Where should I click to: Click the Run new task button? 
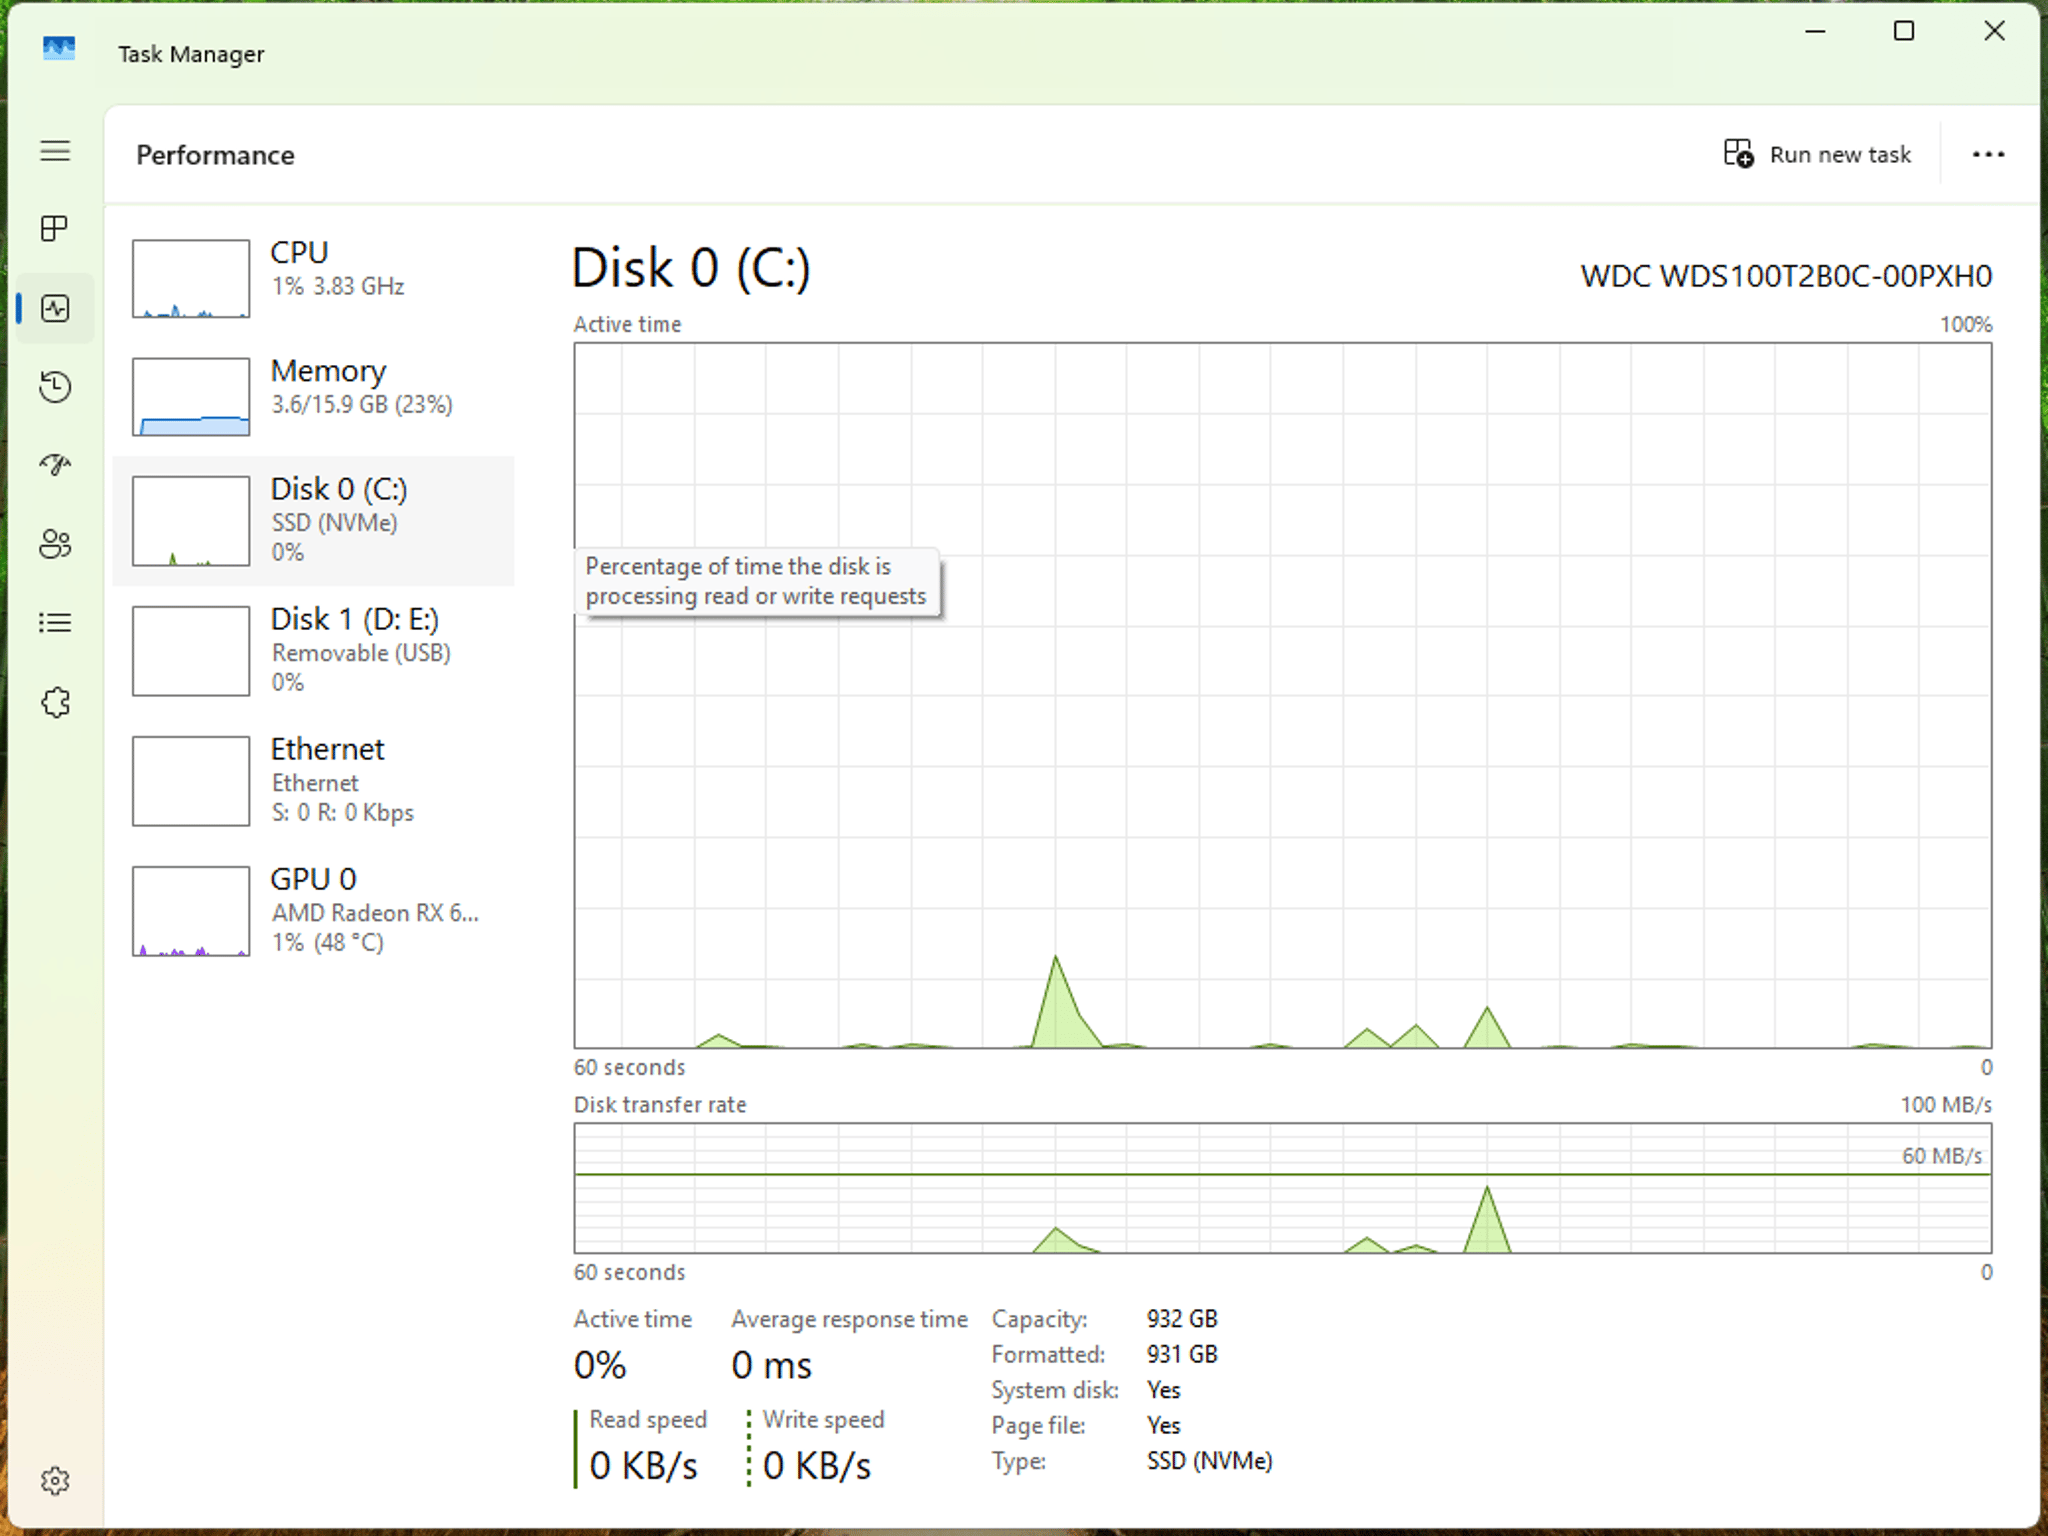point(1817,154)
